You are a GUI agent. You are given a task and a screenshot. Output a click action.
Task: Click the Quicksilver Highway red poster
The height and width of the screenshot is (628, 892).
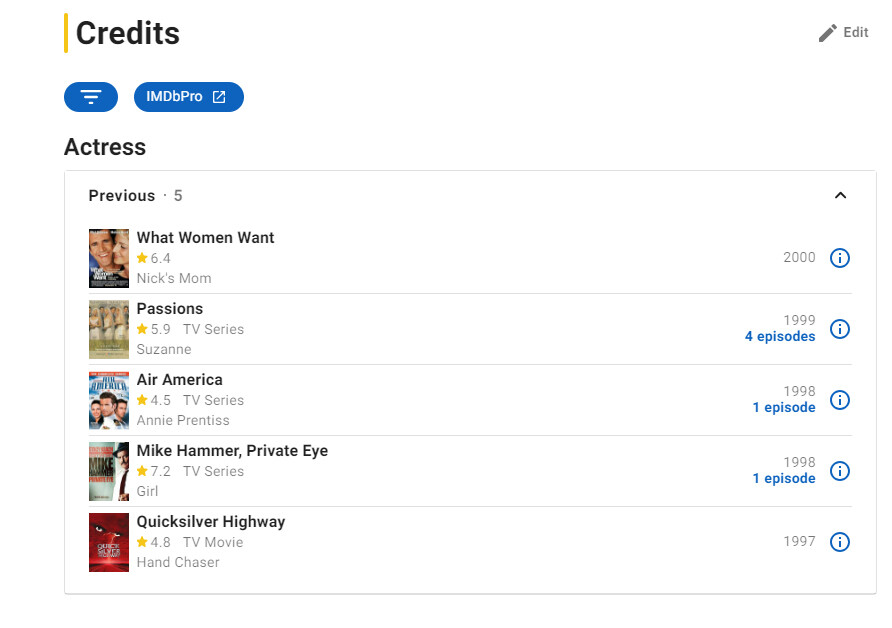point(109,543)
